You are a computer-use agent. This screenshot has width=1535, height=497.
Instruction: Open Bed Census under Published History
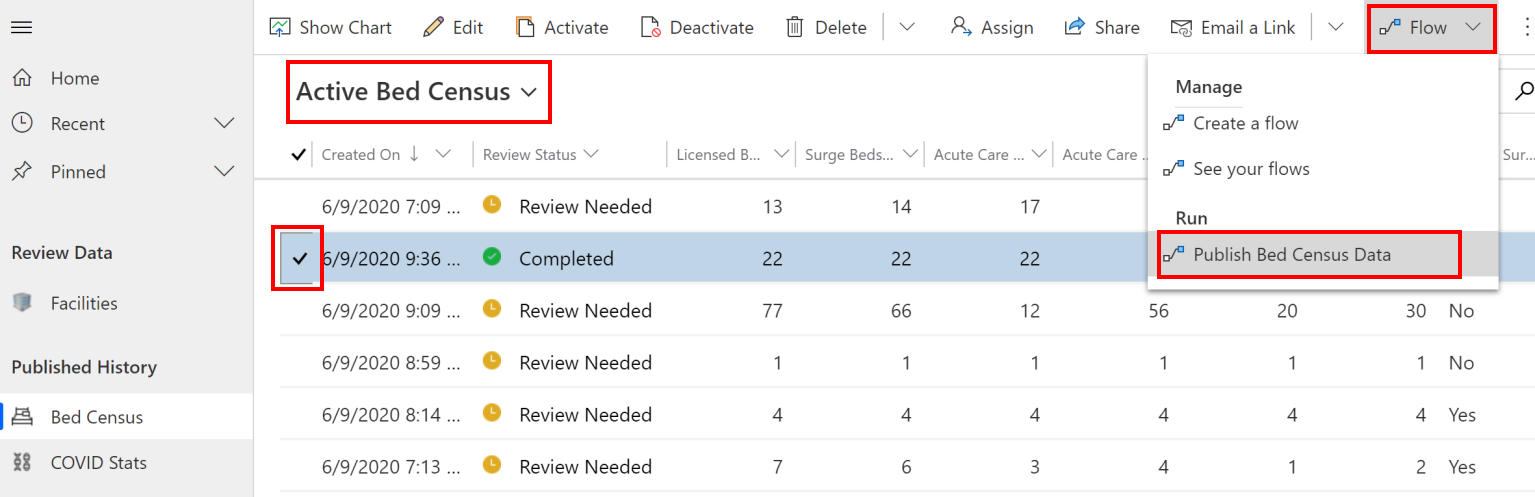(97, 417)
